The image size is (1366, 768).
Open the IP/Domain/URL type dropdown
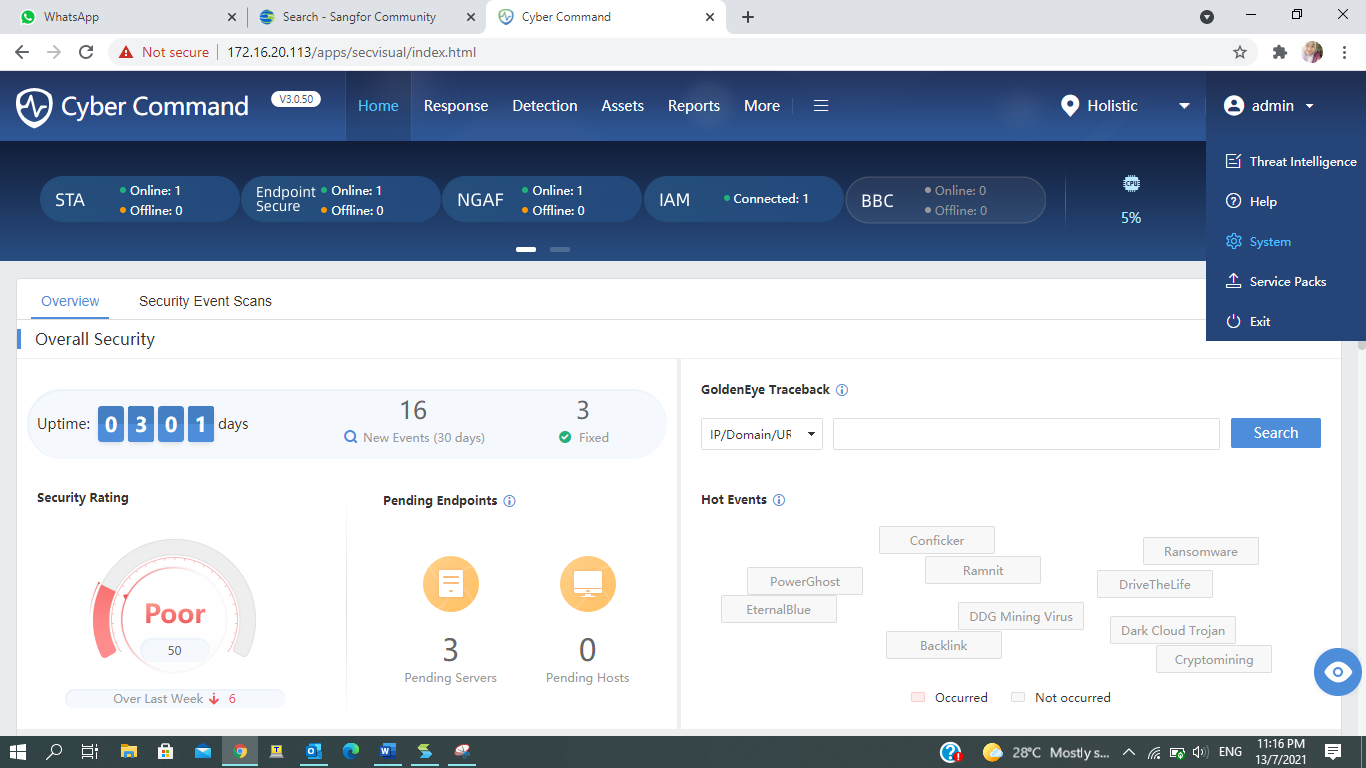pyautogui.click(x=762, y=434)
